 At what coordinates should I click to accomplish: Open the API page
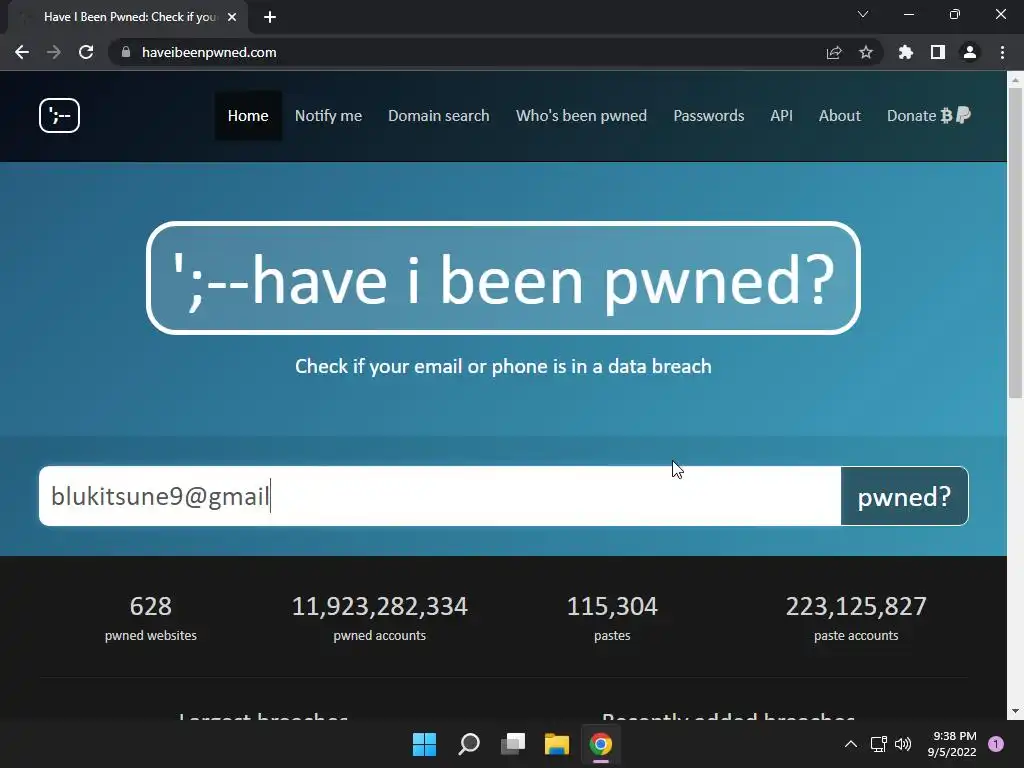pos(781,116)
